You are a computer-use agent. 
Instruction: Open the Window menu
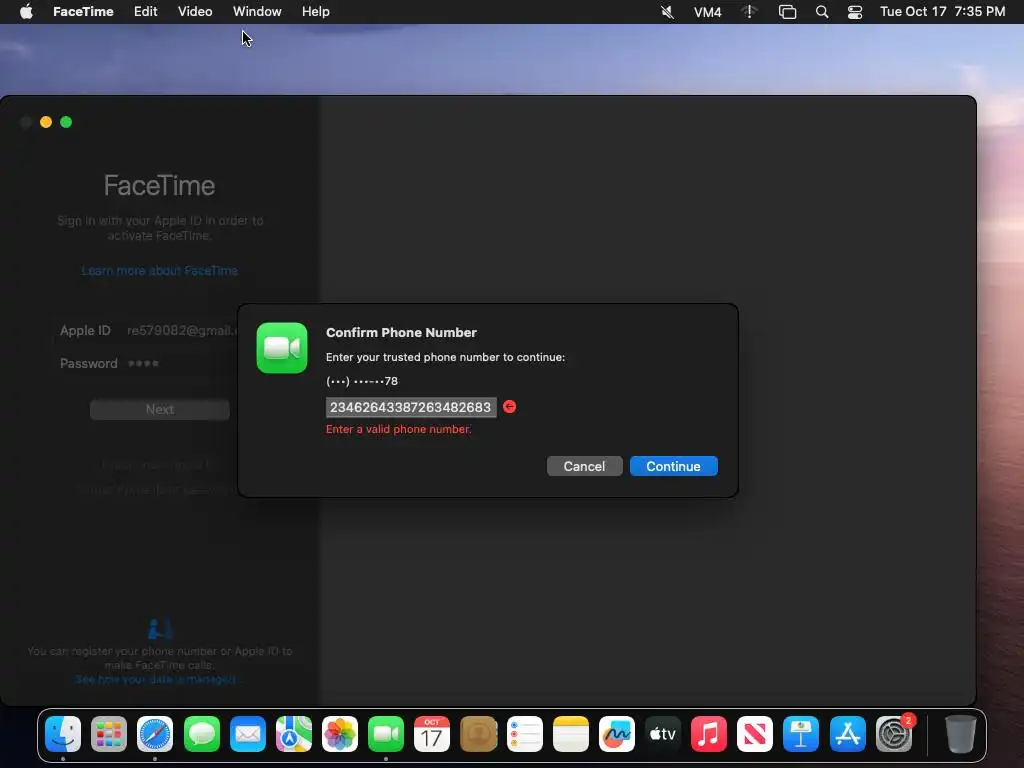click(257, 12)
